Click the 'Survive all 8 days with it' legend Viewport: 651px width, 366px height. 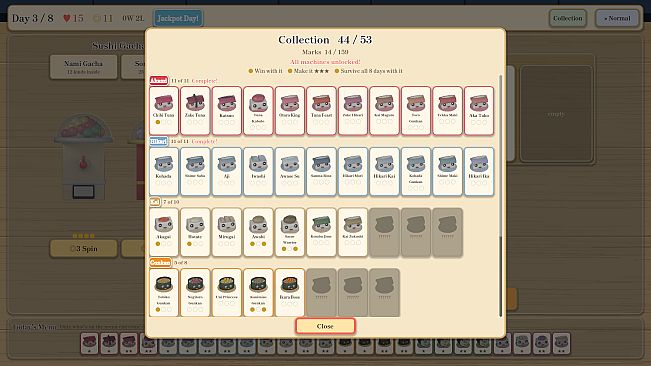click(369, 71)
